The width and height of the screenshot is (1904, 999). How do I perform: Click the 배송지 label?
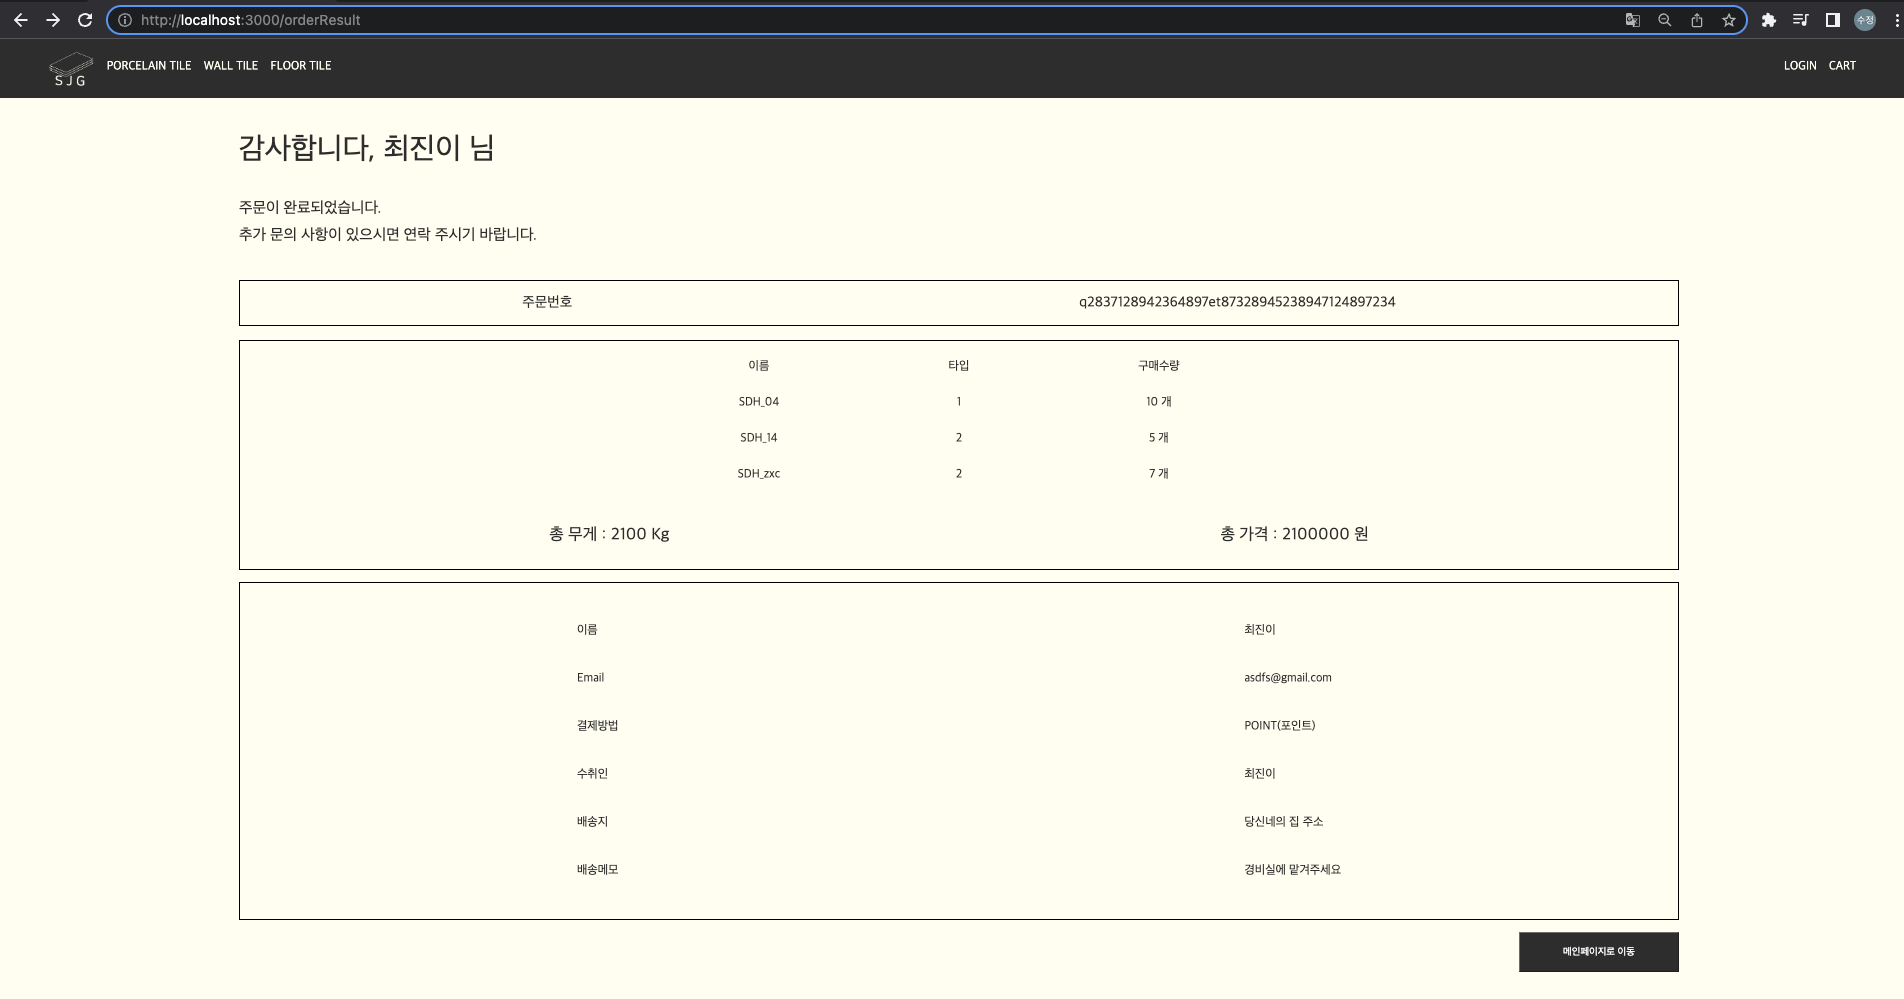point(592,822)
